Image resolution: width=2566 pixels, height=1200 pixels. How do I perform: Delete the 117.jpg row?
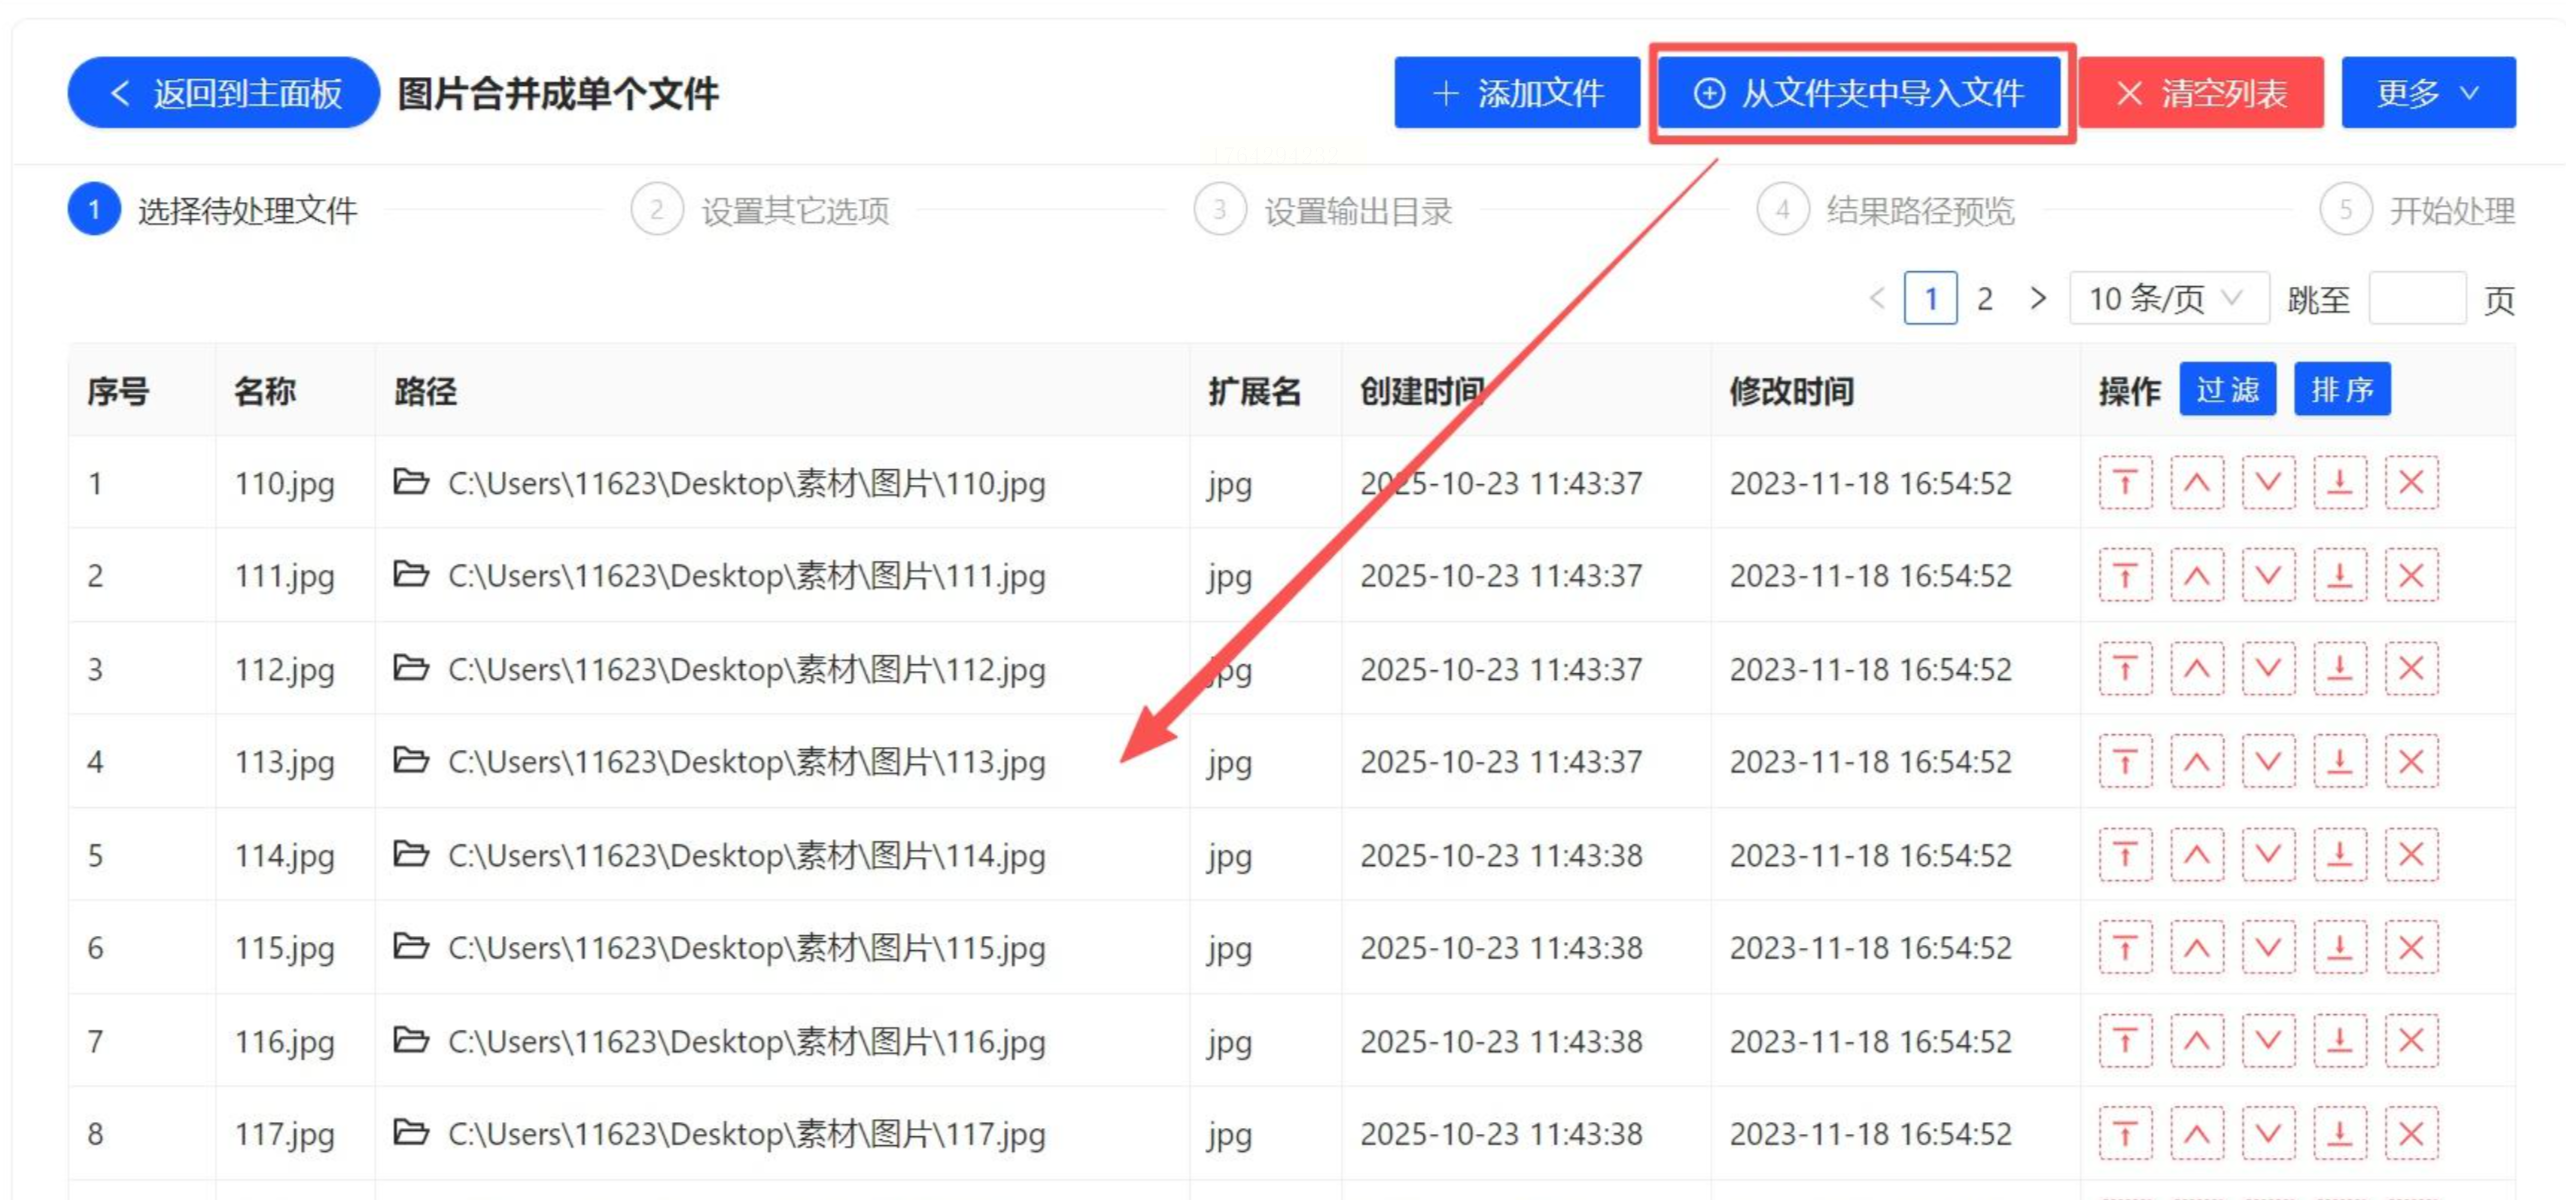[x=2411, y=1134]
